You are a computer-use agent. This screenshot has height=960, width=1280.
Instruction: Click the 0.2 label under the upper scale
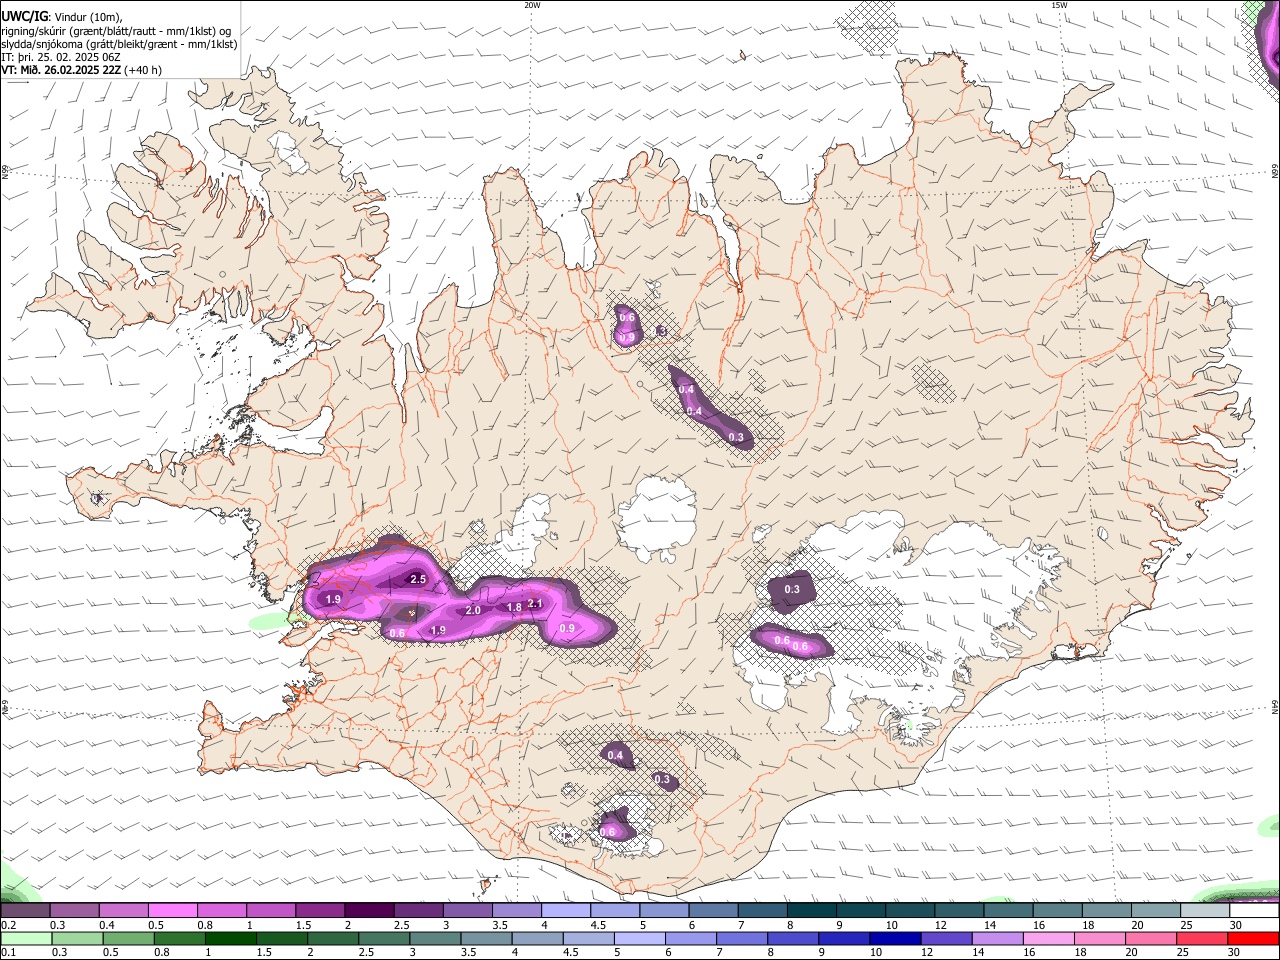pos(8,925)
